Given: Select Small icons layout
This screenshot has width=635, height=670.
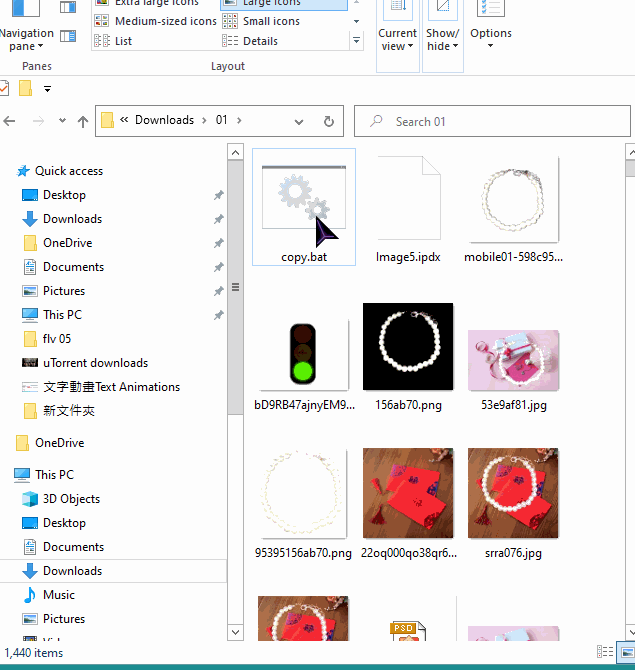Looking at the screenshot, I should [261, 21].
